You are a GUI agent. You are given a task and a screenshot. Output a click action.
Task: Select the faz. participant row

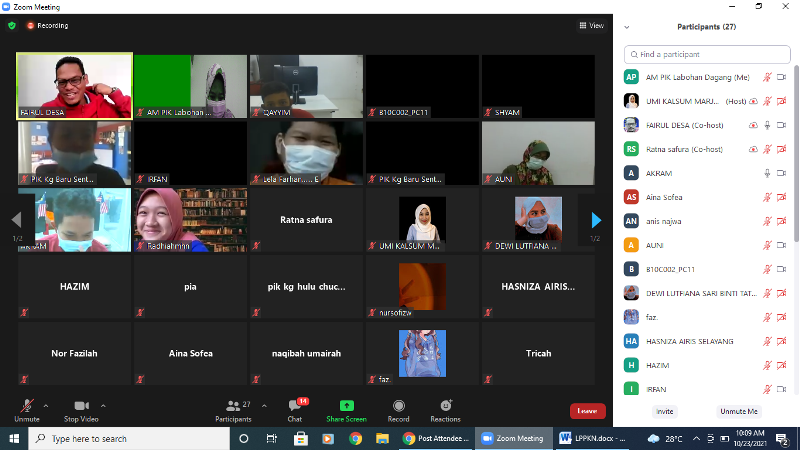coord(707,317)
